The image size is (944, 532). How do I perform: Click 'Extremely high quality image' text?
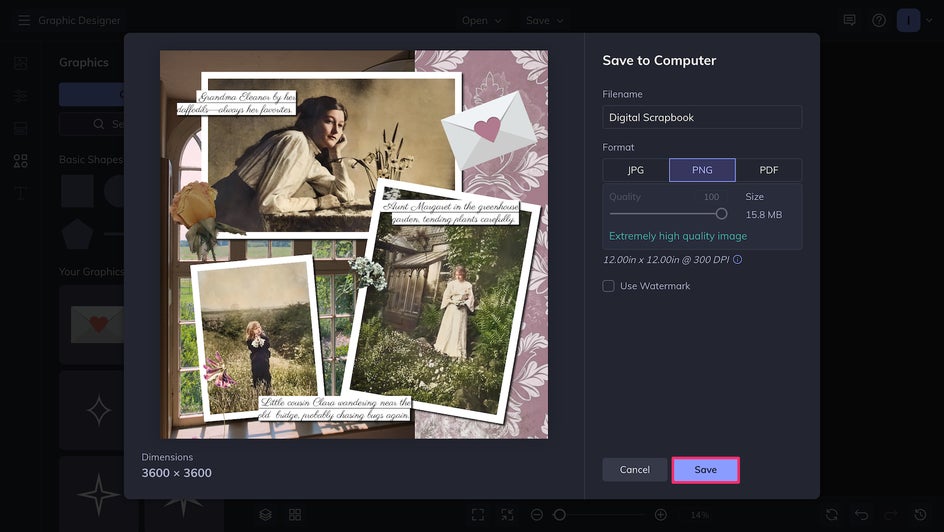(x=678, y=237)
